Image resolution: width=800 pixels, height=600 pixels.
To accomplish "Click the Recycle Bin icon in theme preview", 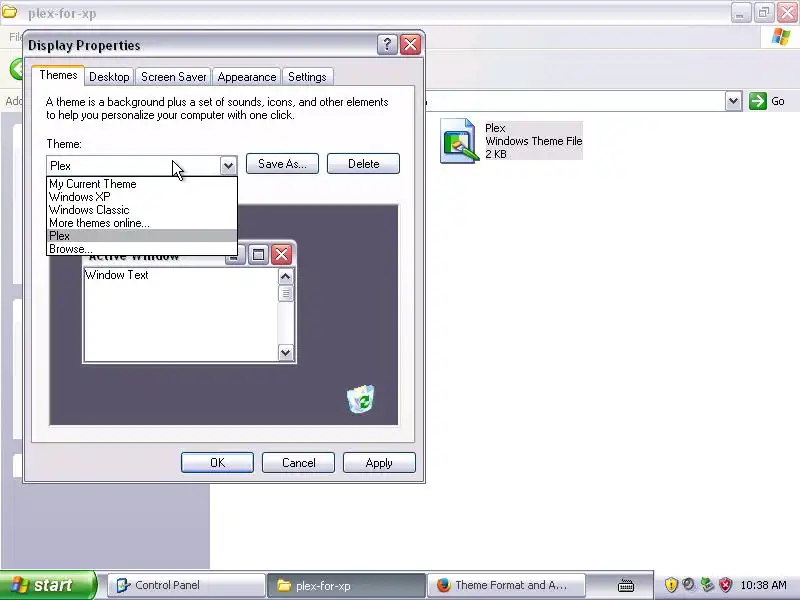I will [361, 399].
